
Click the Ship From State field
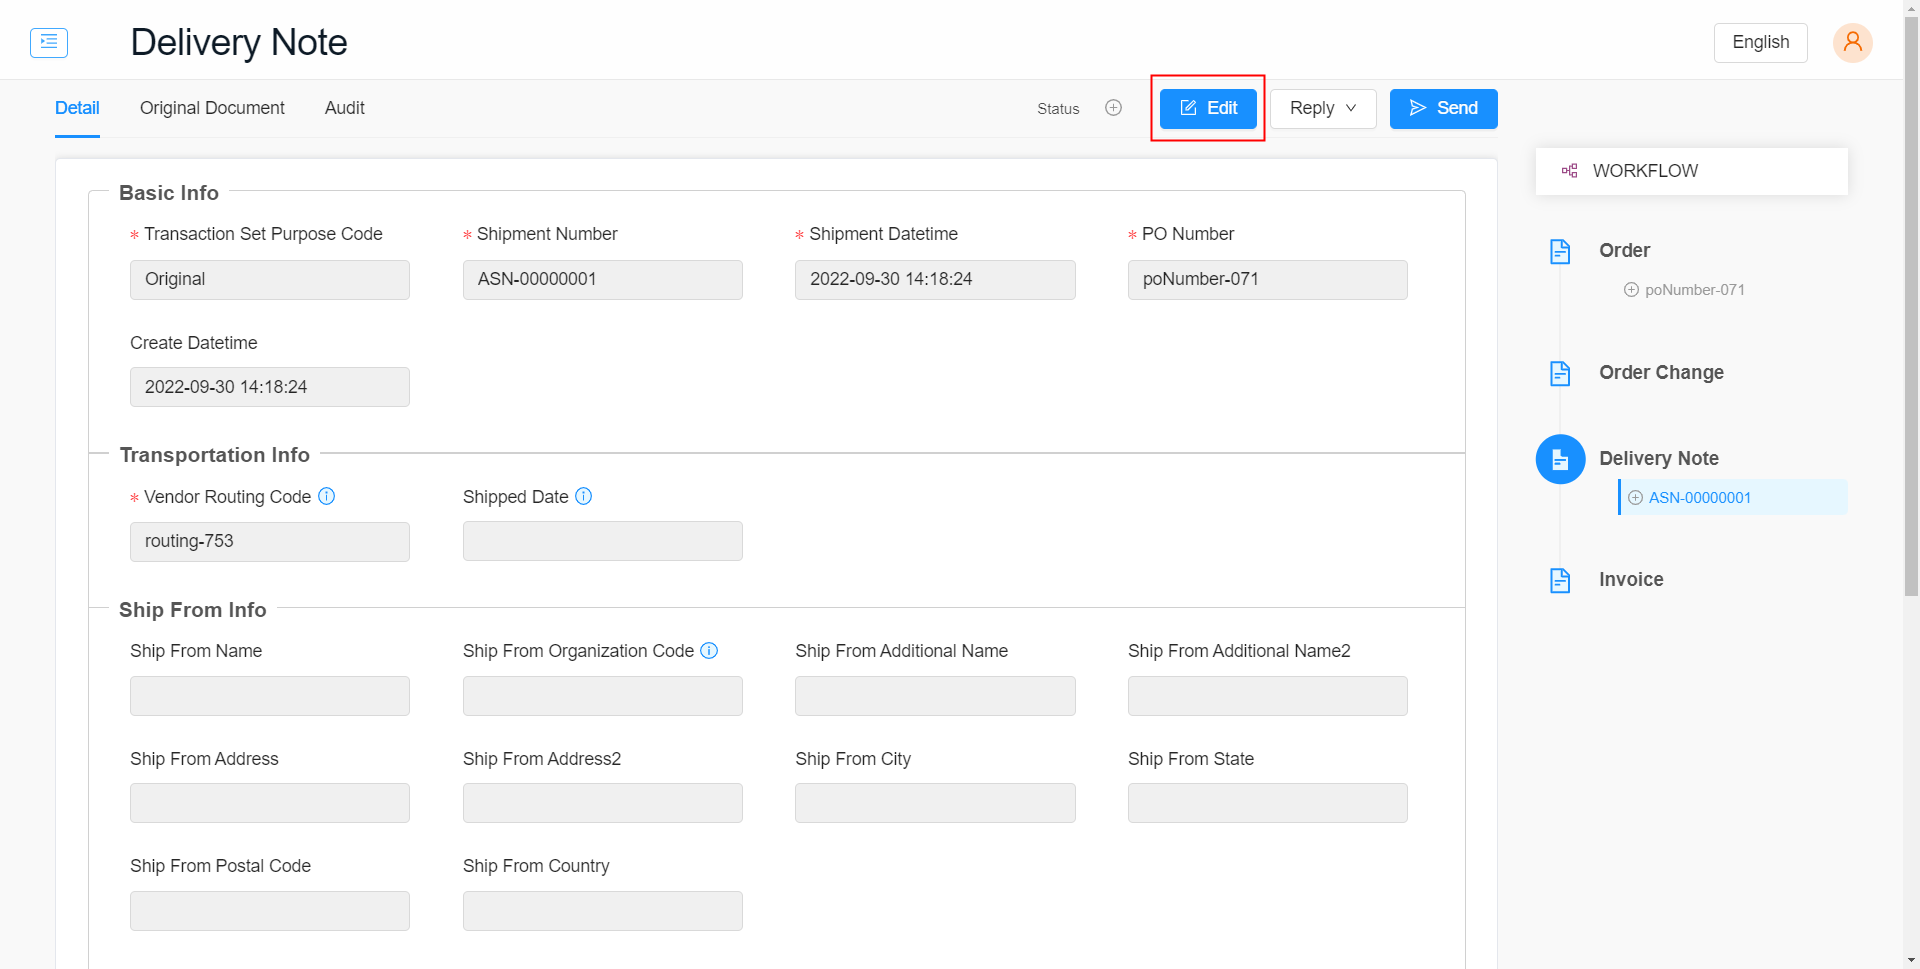point(1267,803)
